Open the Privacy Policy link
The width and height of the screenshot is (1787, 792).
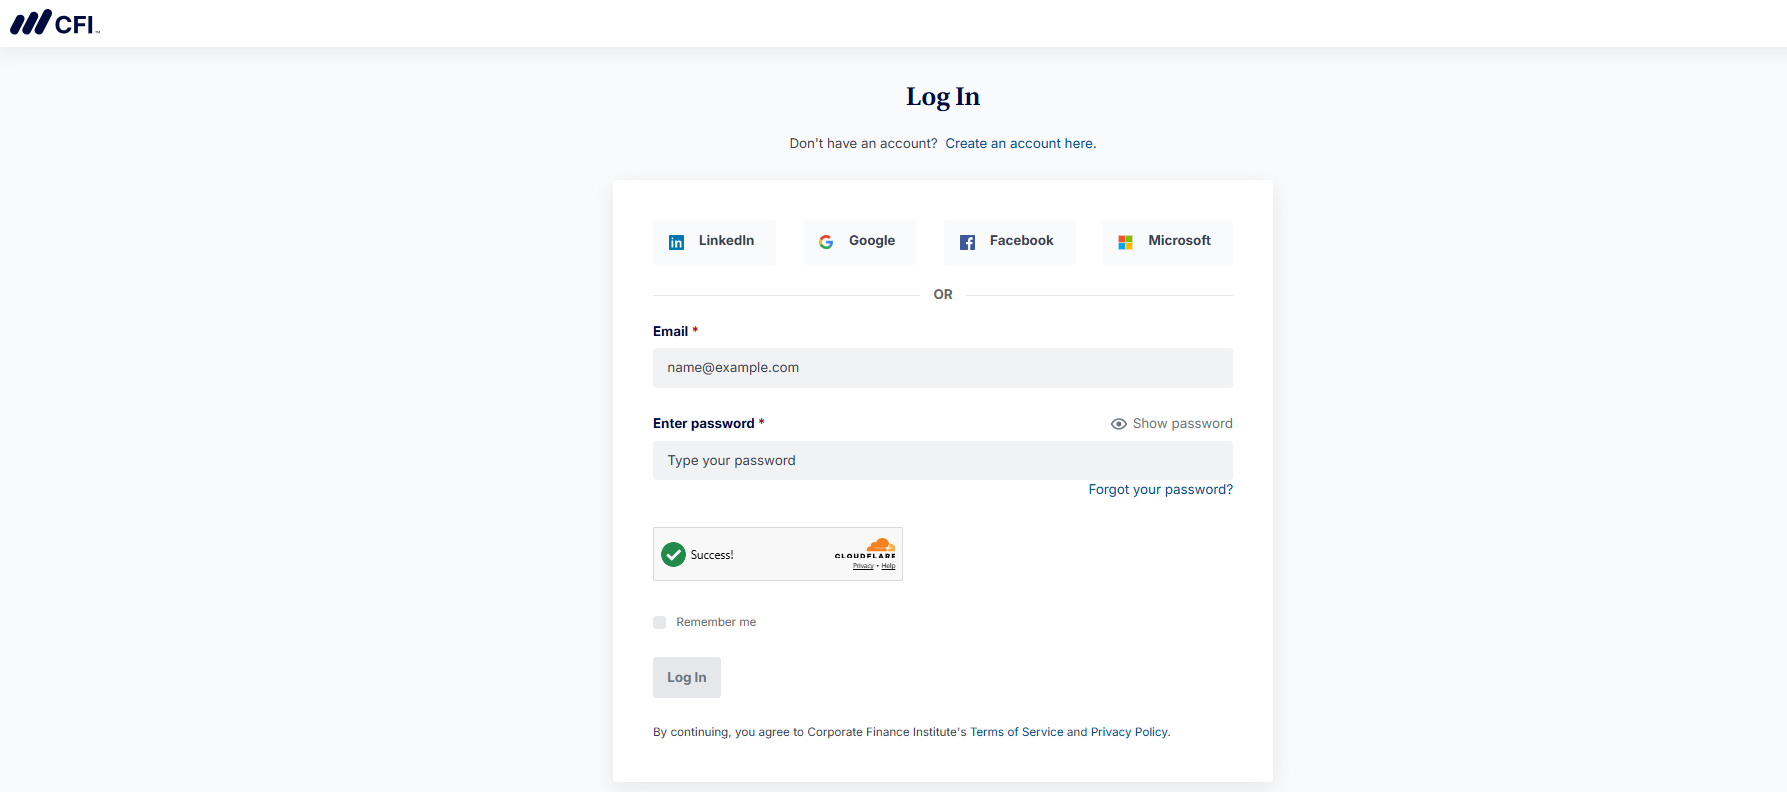[x=1129, y=732]
